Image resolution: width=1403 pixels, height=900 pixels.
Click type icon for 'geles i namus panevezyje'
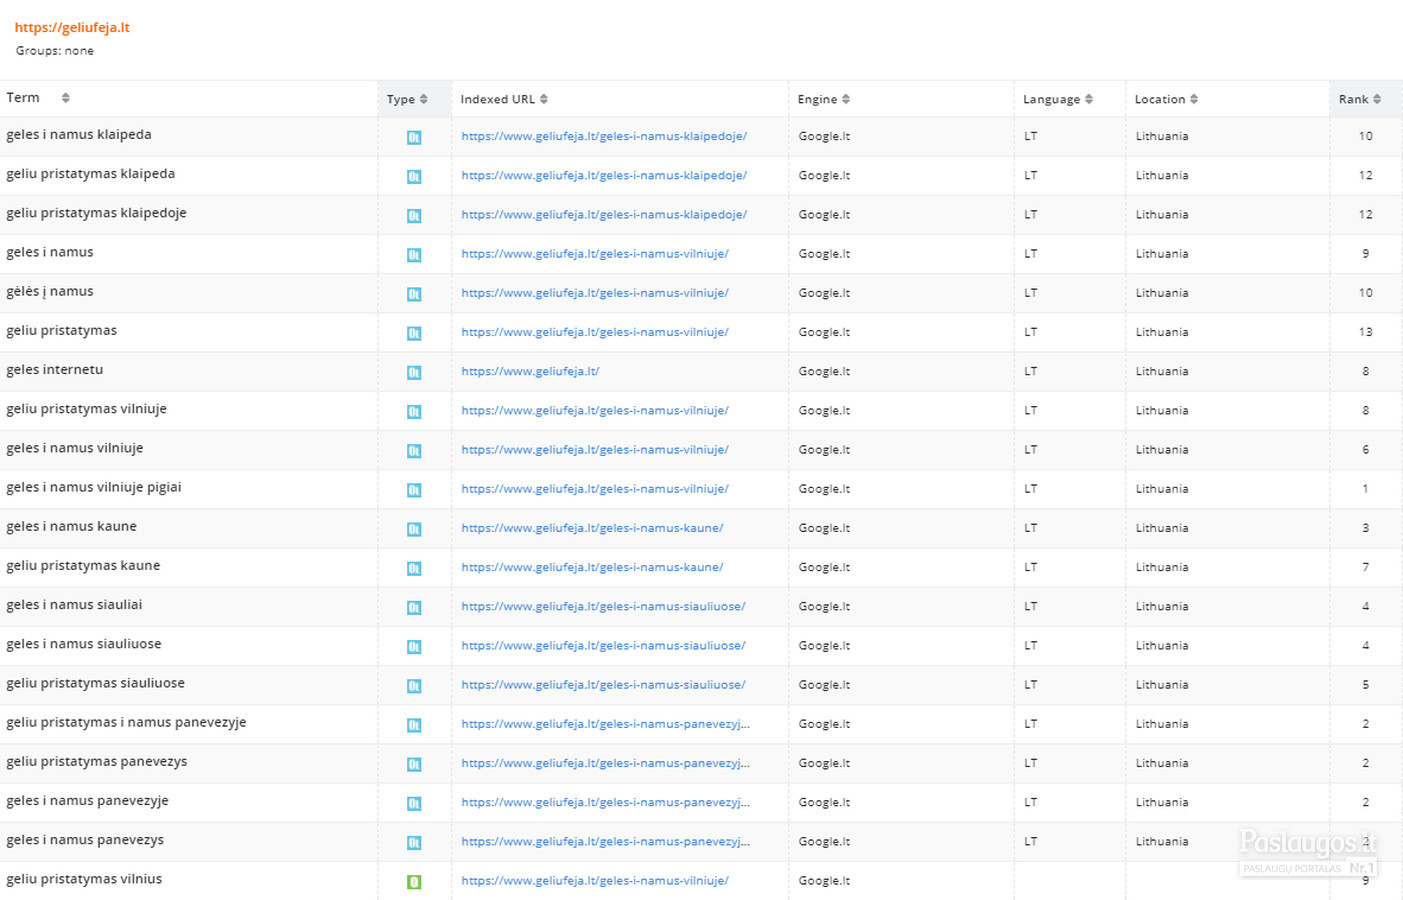pyautogui.click(x=414, y=803)
